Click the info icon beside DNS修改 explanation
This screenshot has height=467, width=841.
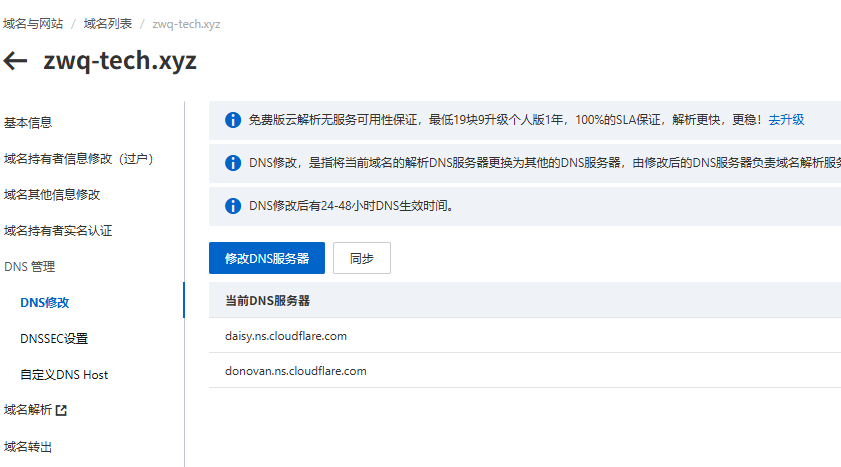point(233,163)
